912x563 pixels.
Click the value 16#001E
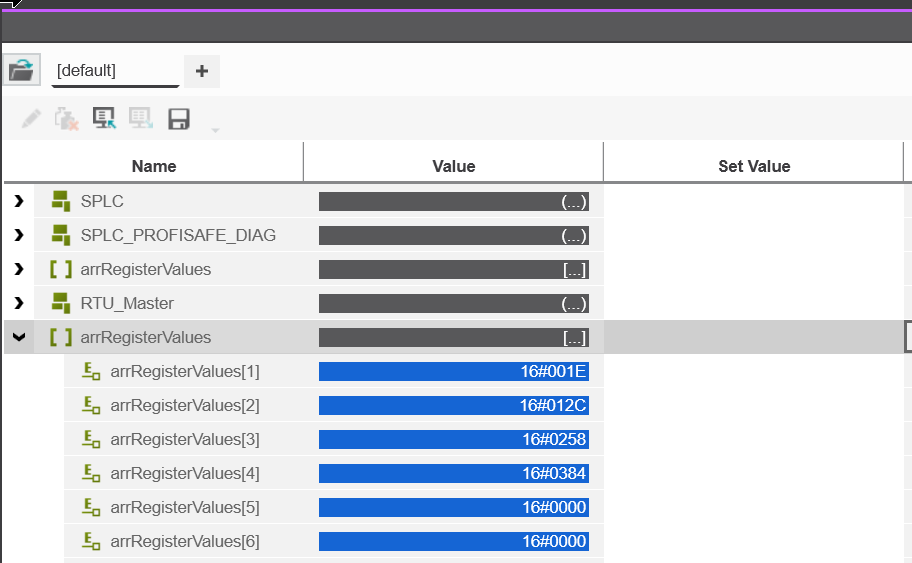pos(454,371)
